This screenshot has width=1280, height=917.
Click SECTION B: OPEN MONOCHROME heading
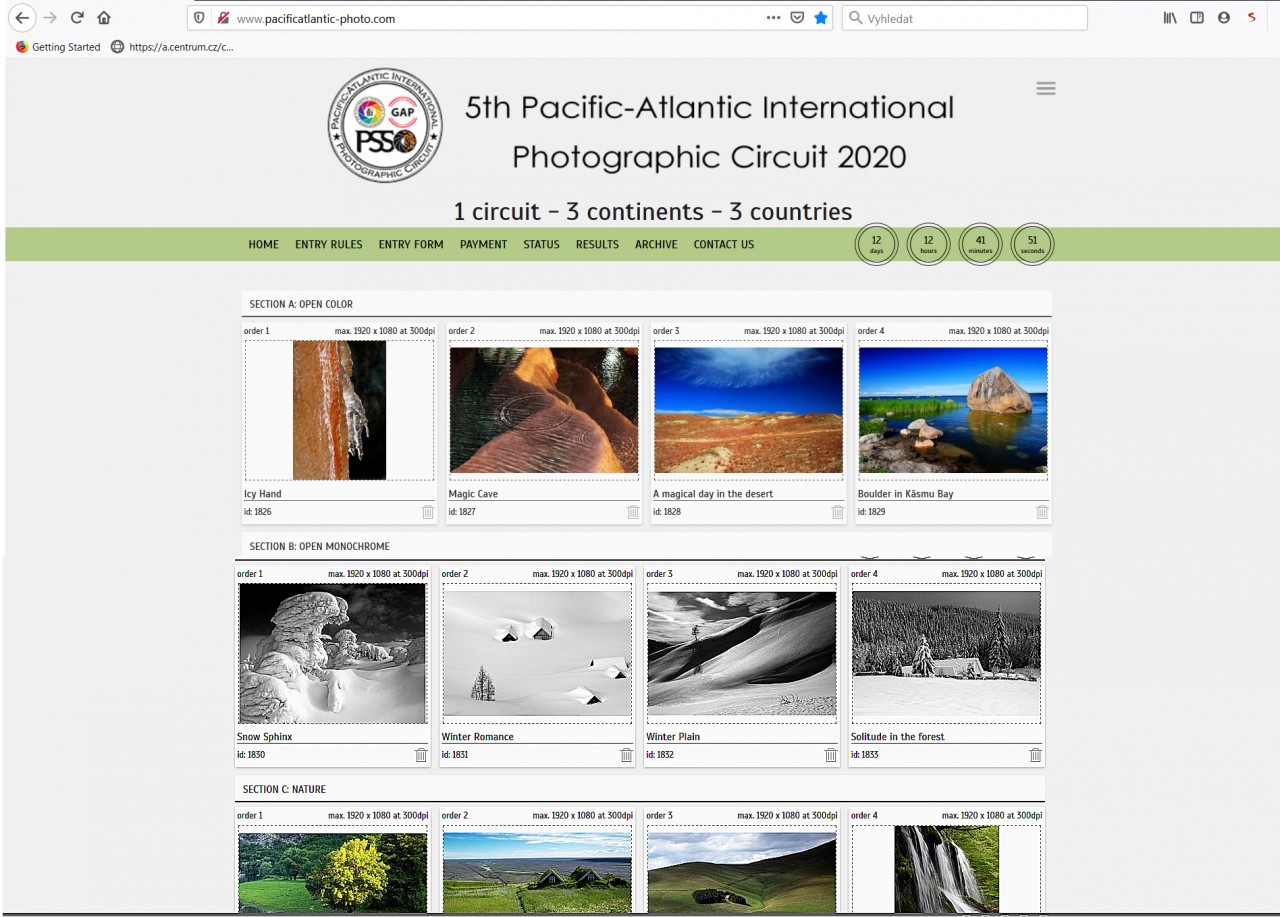[x=320, y=547]
